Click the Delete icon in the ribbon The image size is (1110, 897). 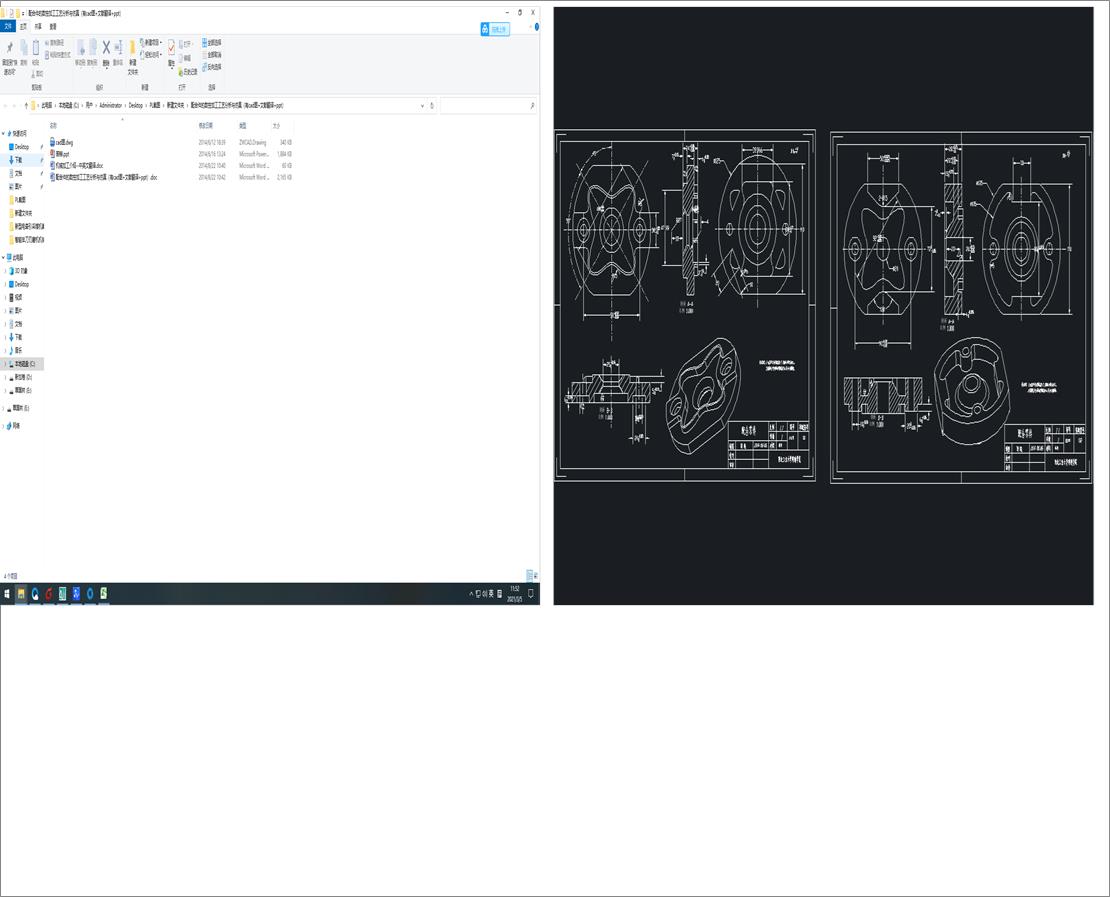106,48
